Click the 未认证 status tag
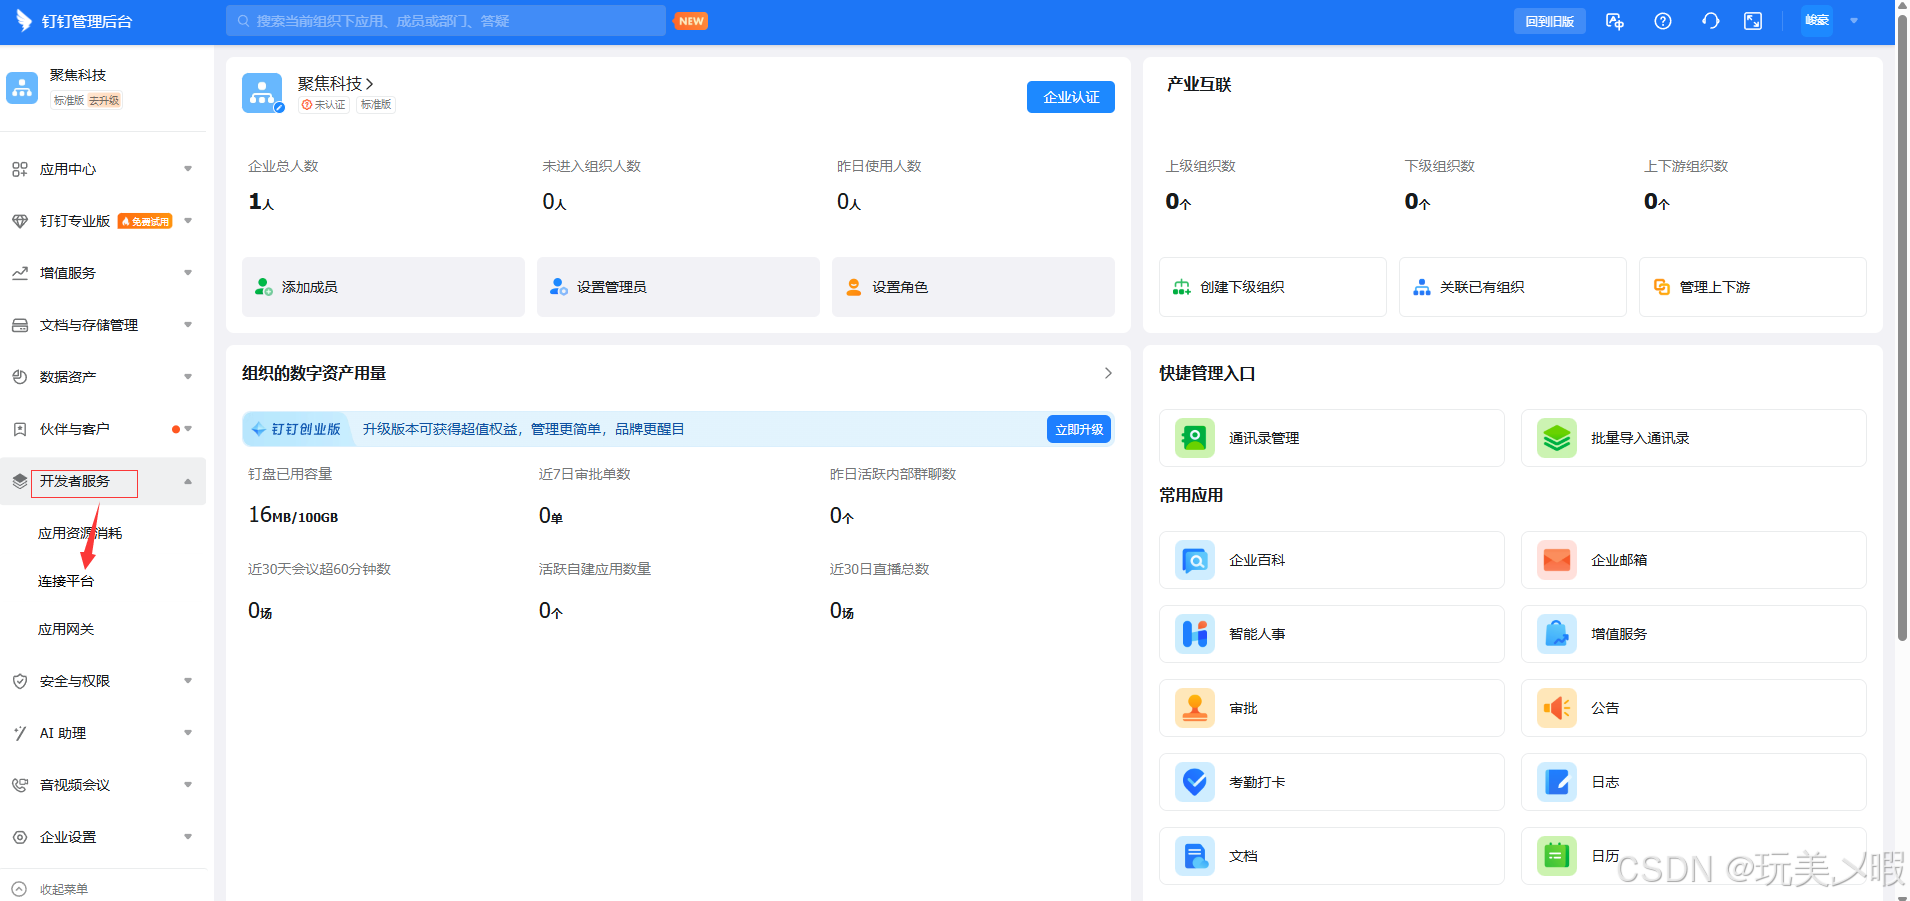The width and height of the screenshot is (1910, 901). tap(324, 105)
